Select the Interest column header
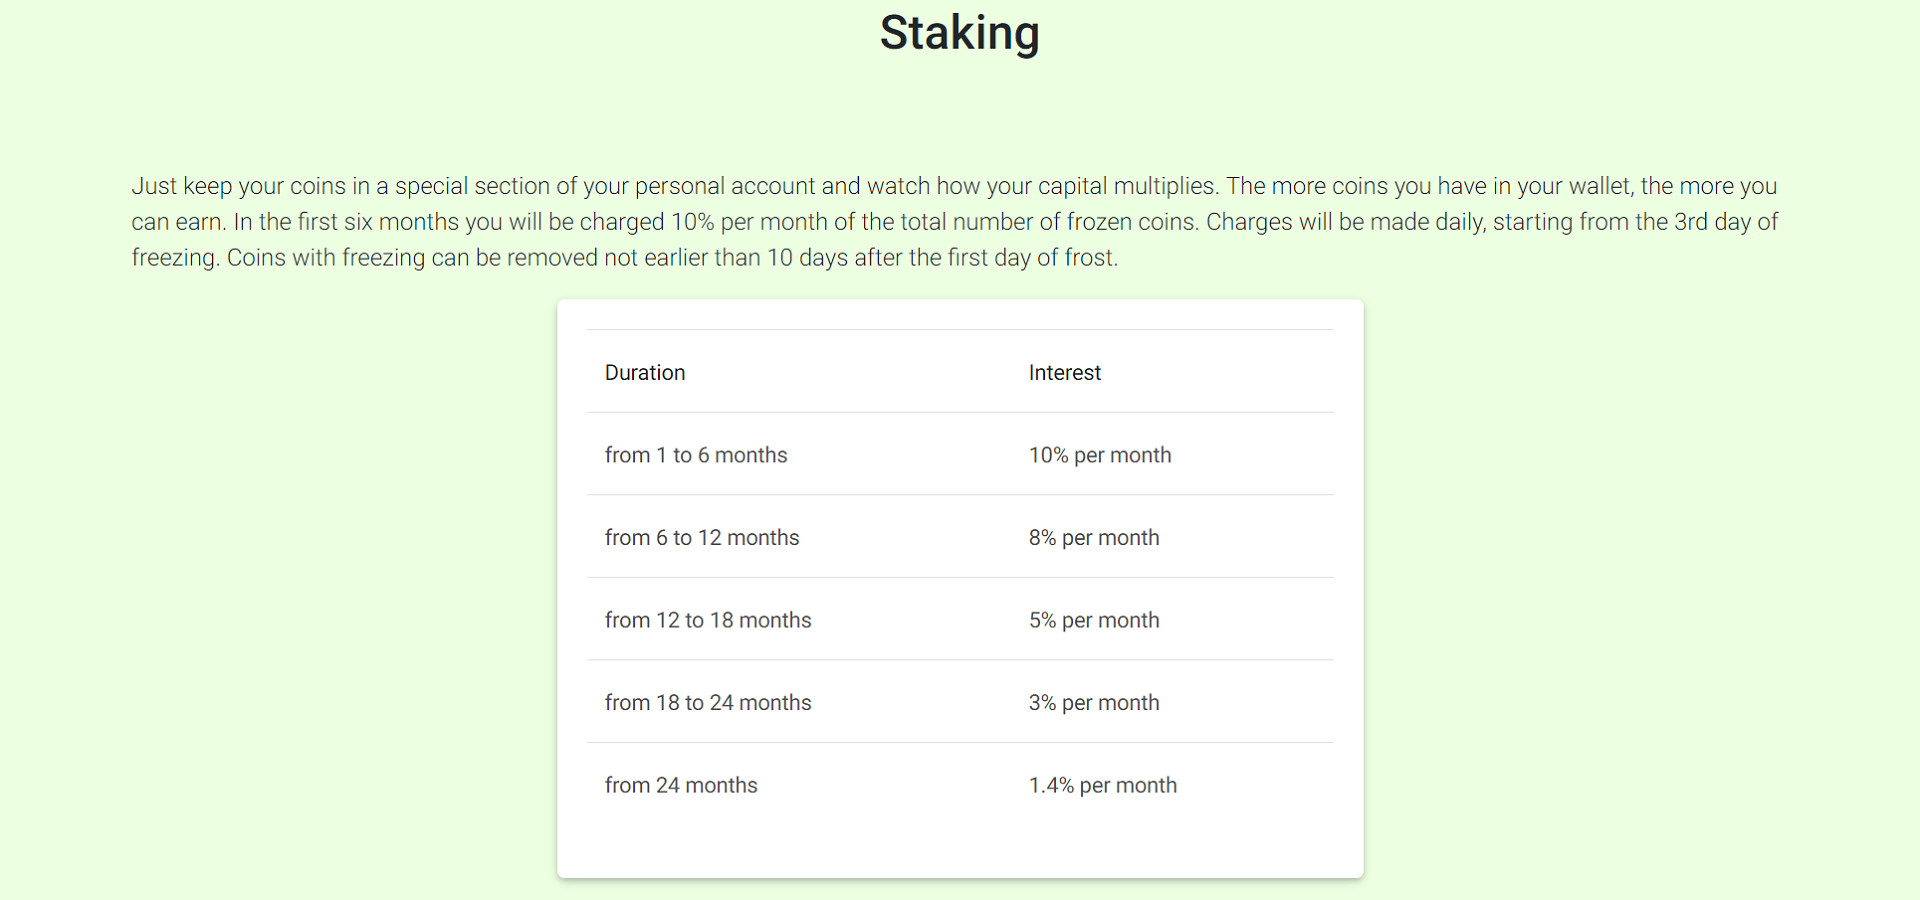 pos(1064,373)
